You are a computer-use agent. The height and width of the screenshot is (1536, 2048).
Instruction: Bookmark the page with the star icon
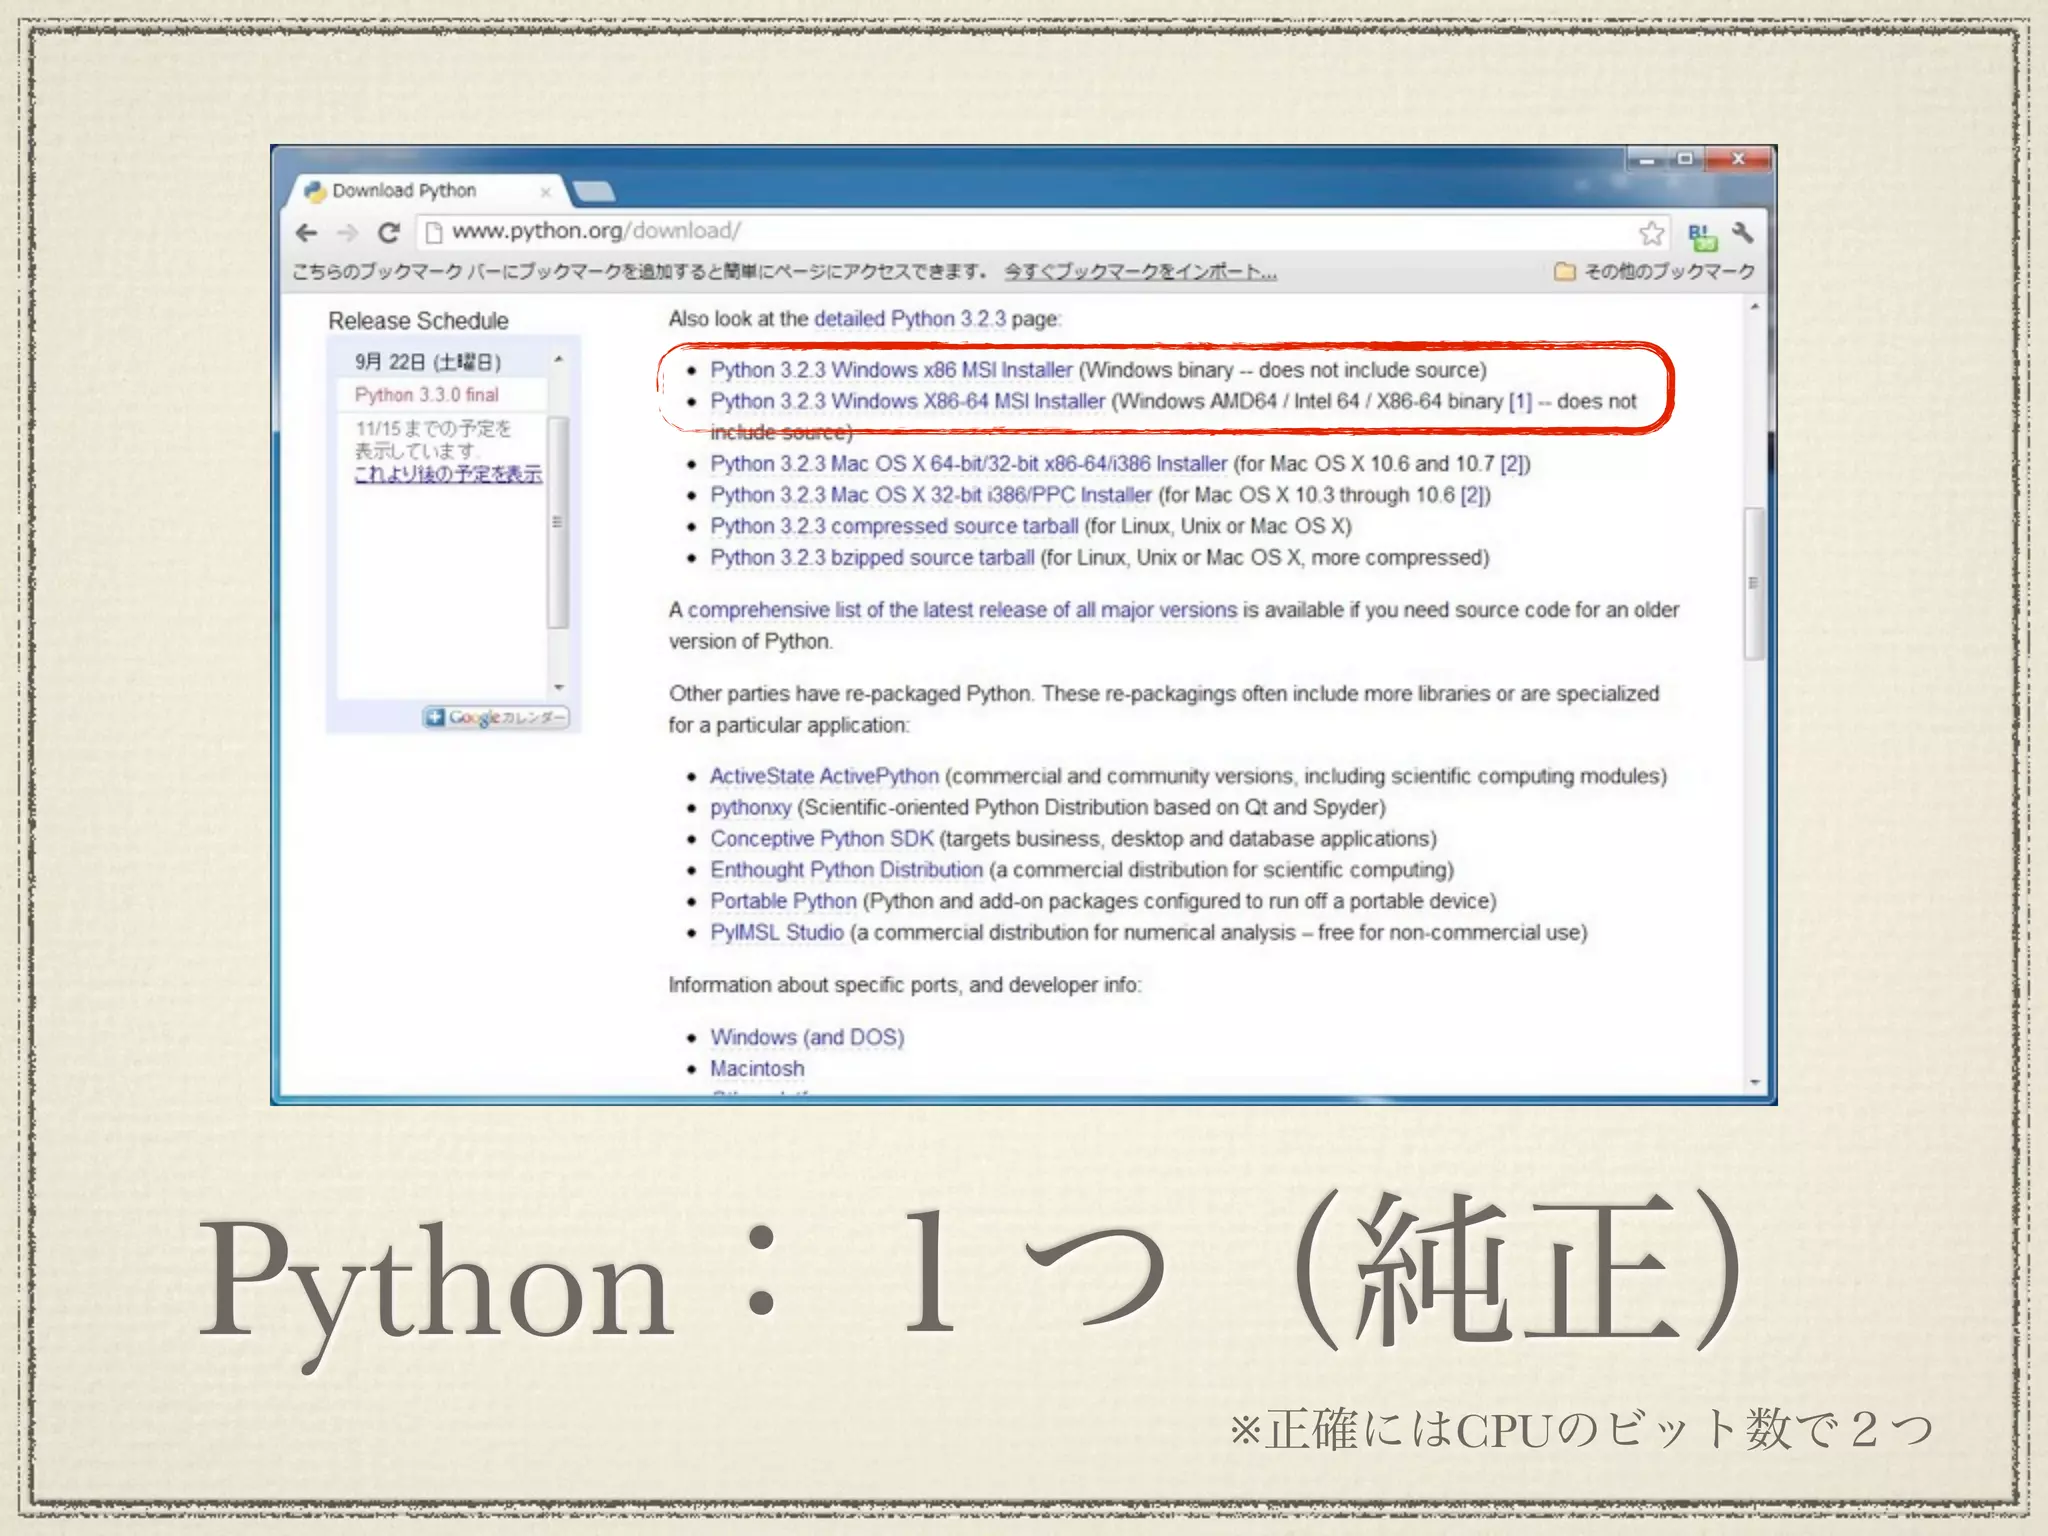(1652, 233)
